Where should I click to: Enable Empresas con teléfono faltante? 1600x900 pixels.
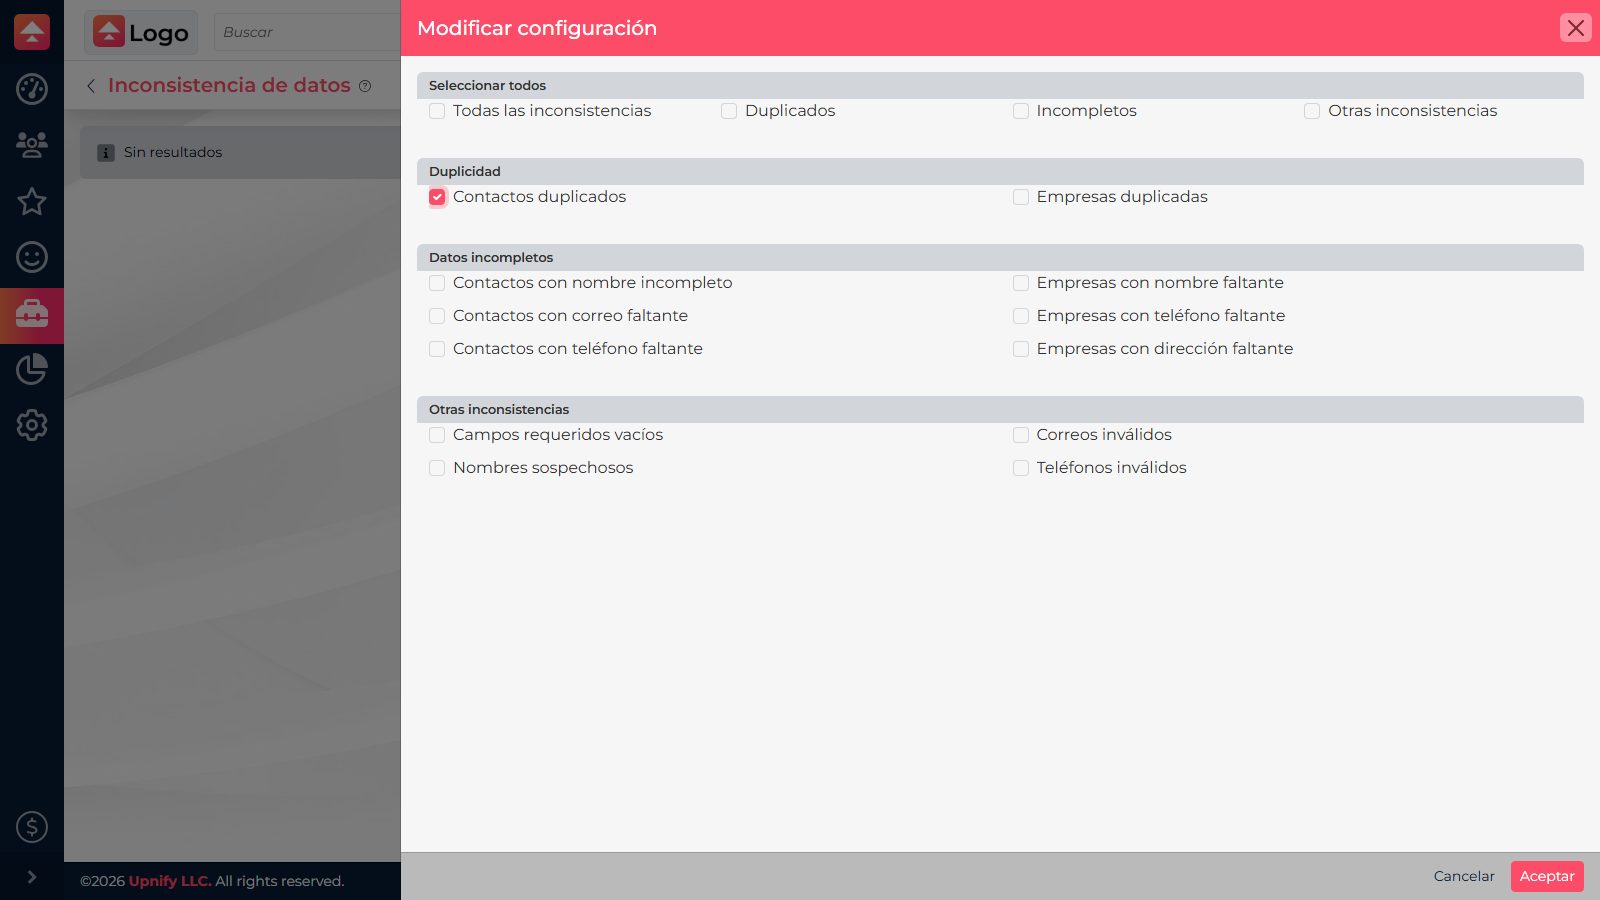1021,316
